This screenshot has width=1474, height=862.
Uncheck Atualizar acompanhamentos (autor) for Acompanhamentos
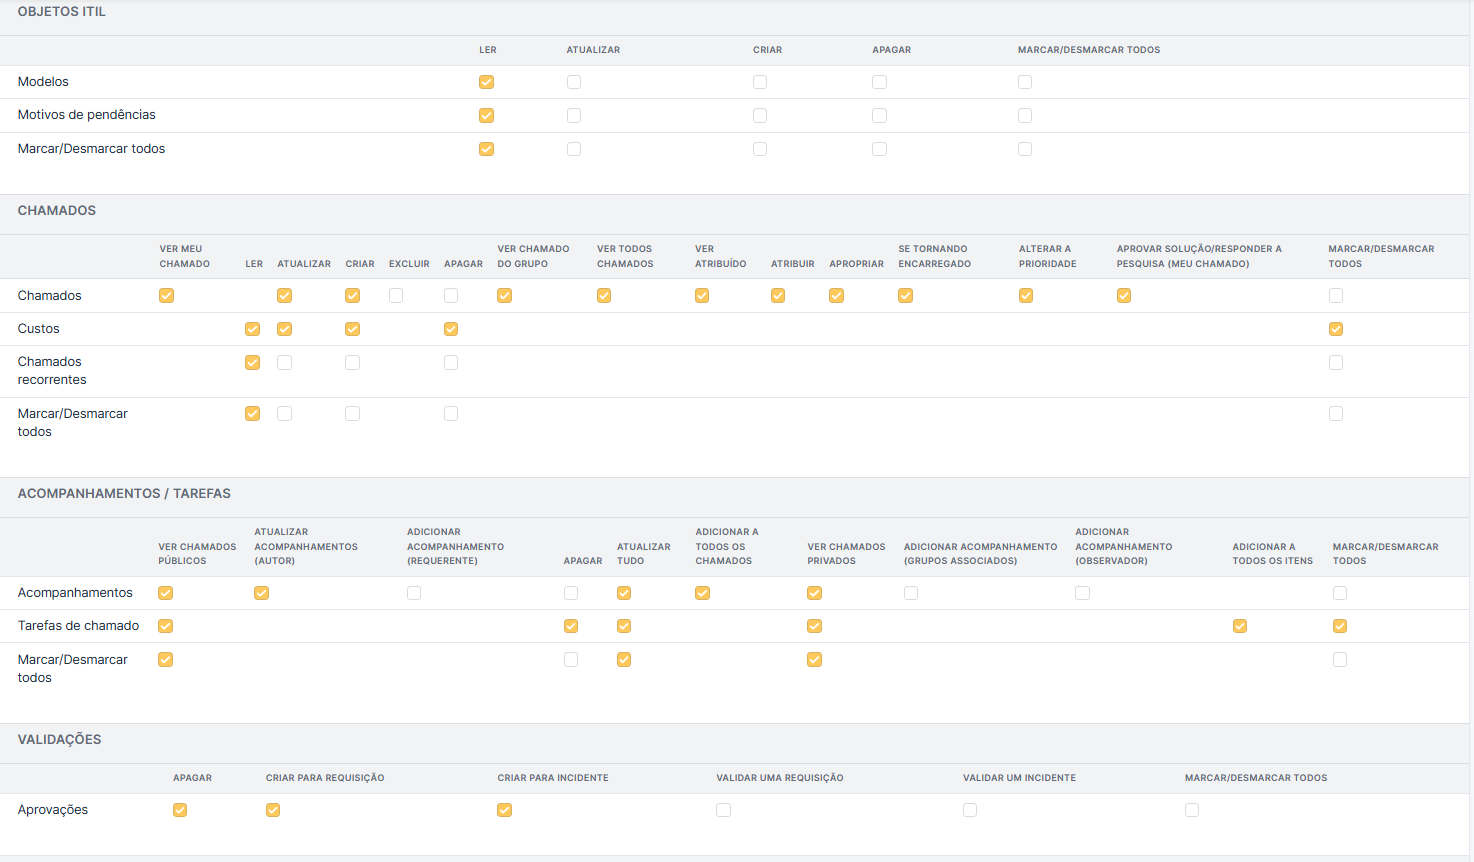point(261,593)
